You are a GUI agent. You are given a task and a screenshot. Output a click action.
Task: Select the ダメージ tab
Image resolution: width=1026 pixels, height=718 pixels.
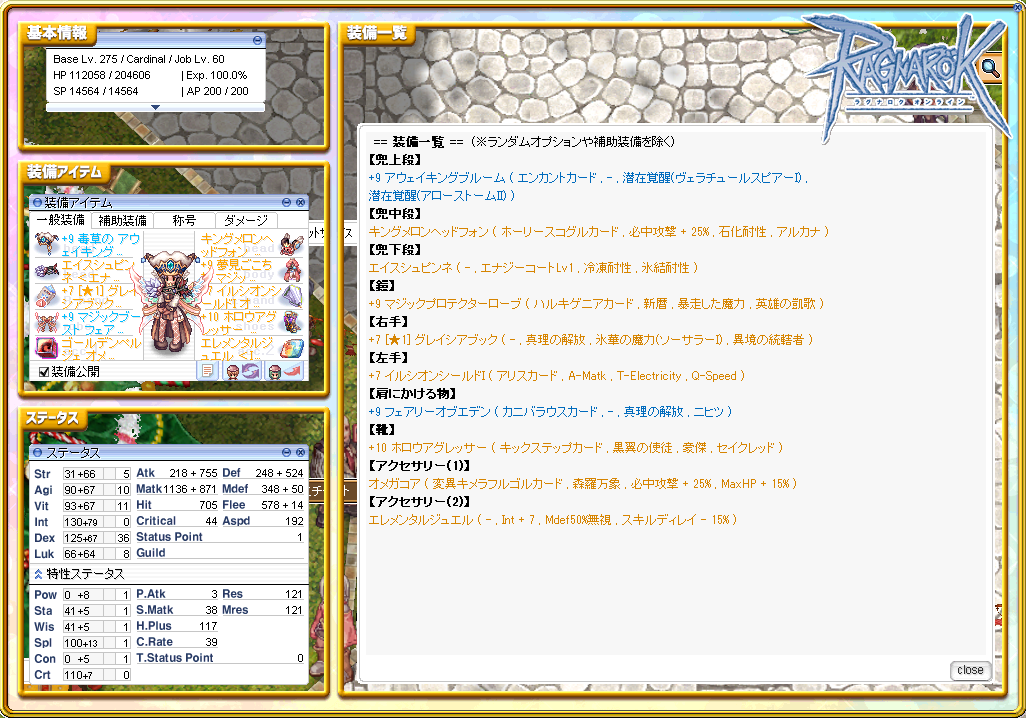pos(244,220)
